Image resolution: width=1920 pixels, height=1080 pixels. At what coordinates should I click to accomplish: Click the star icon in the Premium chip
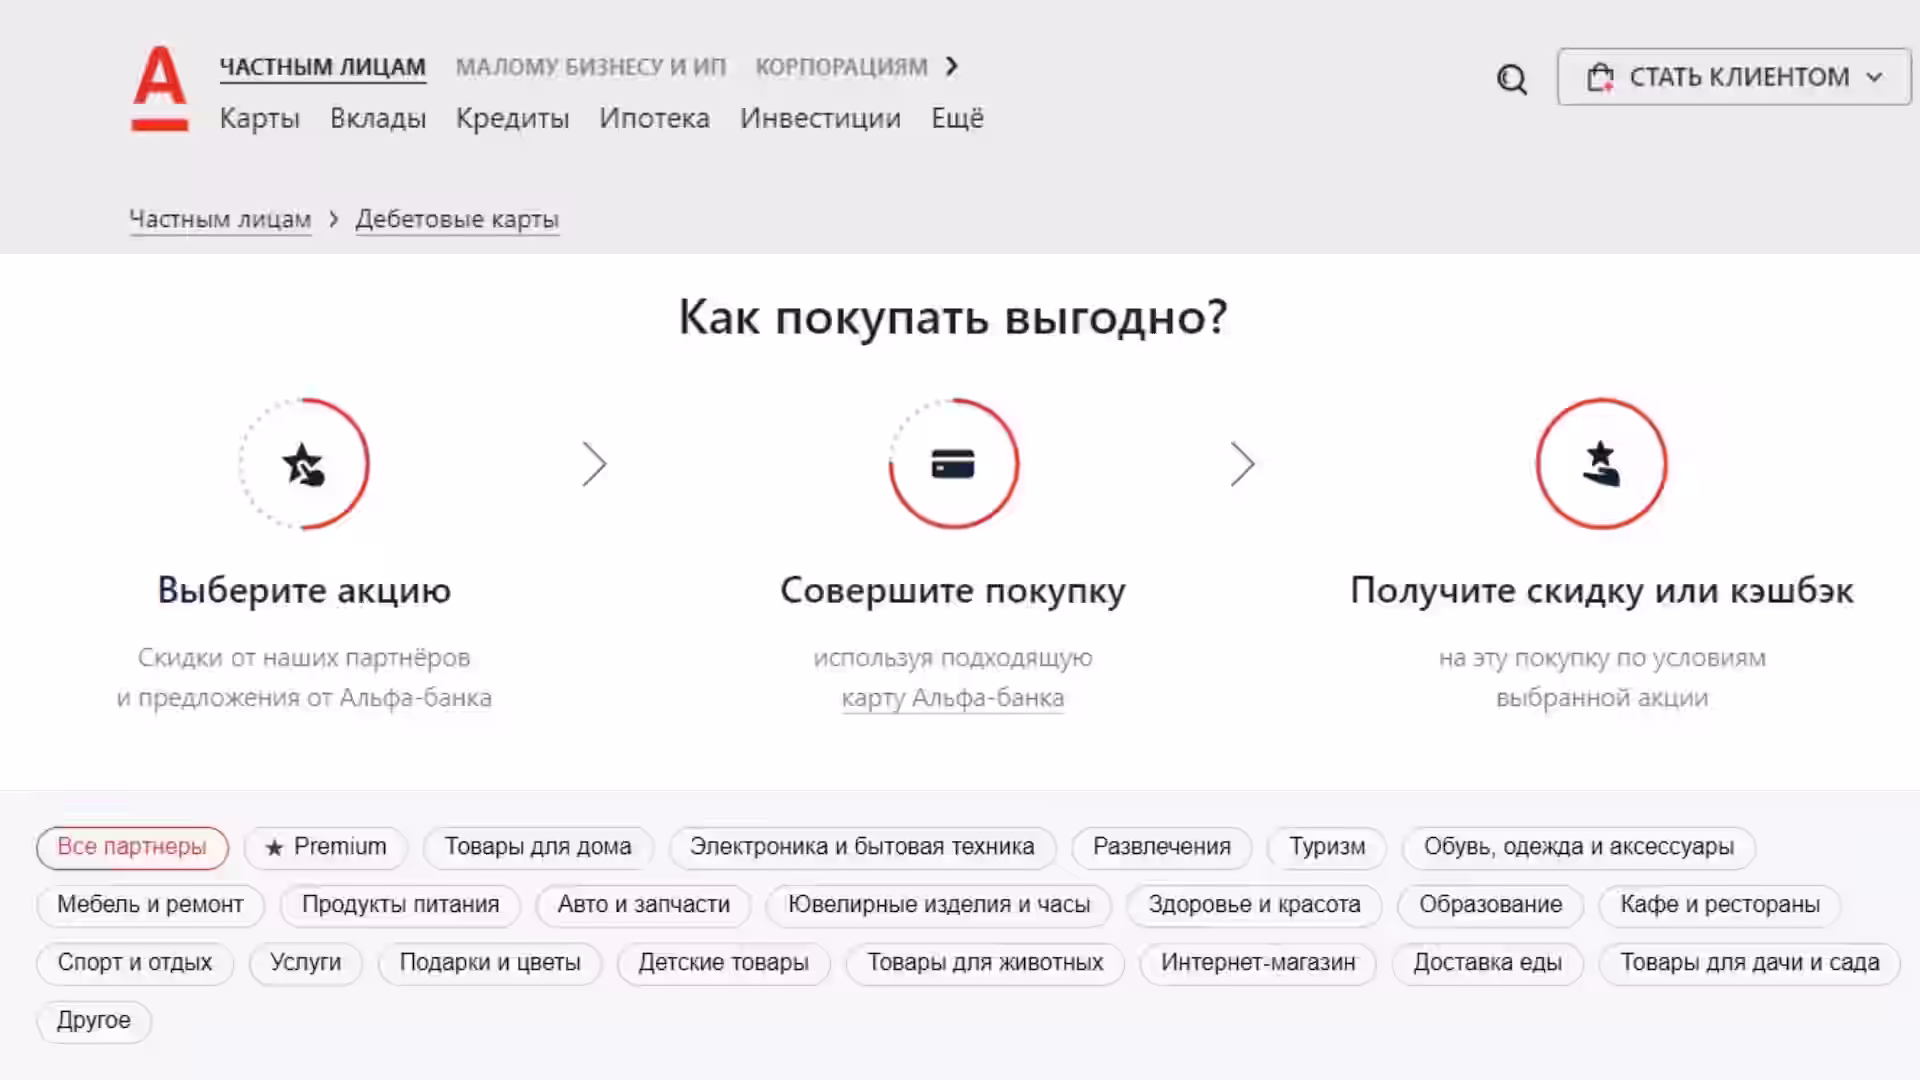point(274,848)
